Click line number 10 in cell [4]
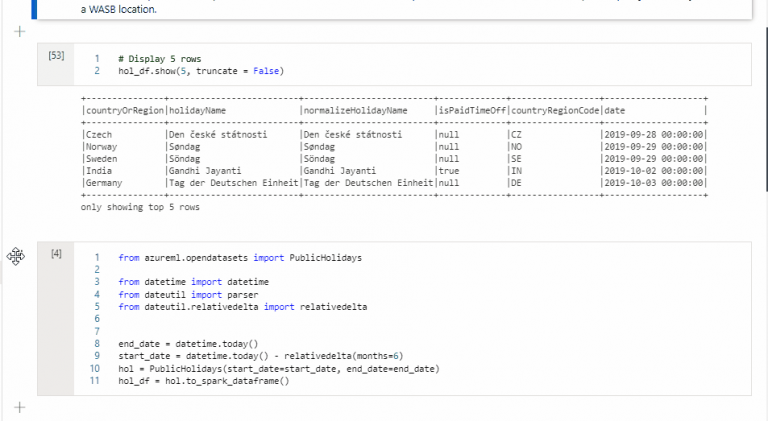The width and height of the screenshot is (768, 421). coord(95,368)
